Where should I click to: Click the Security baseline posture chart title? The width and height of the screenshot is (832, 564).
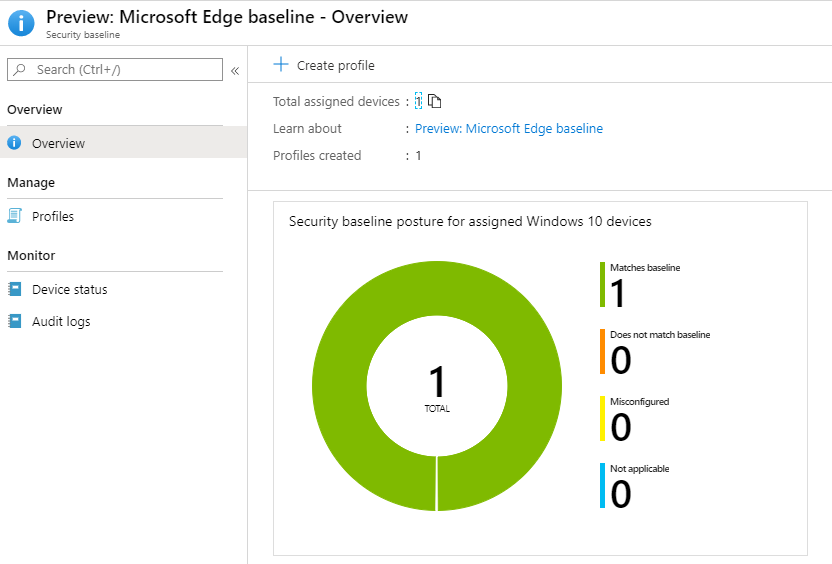(470, 221)
